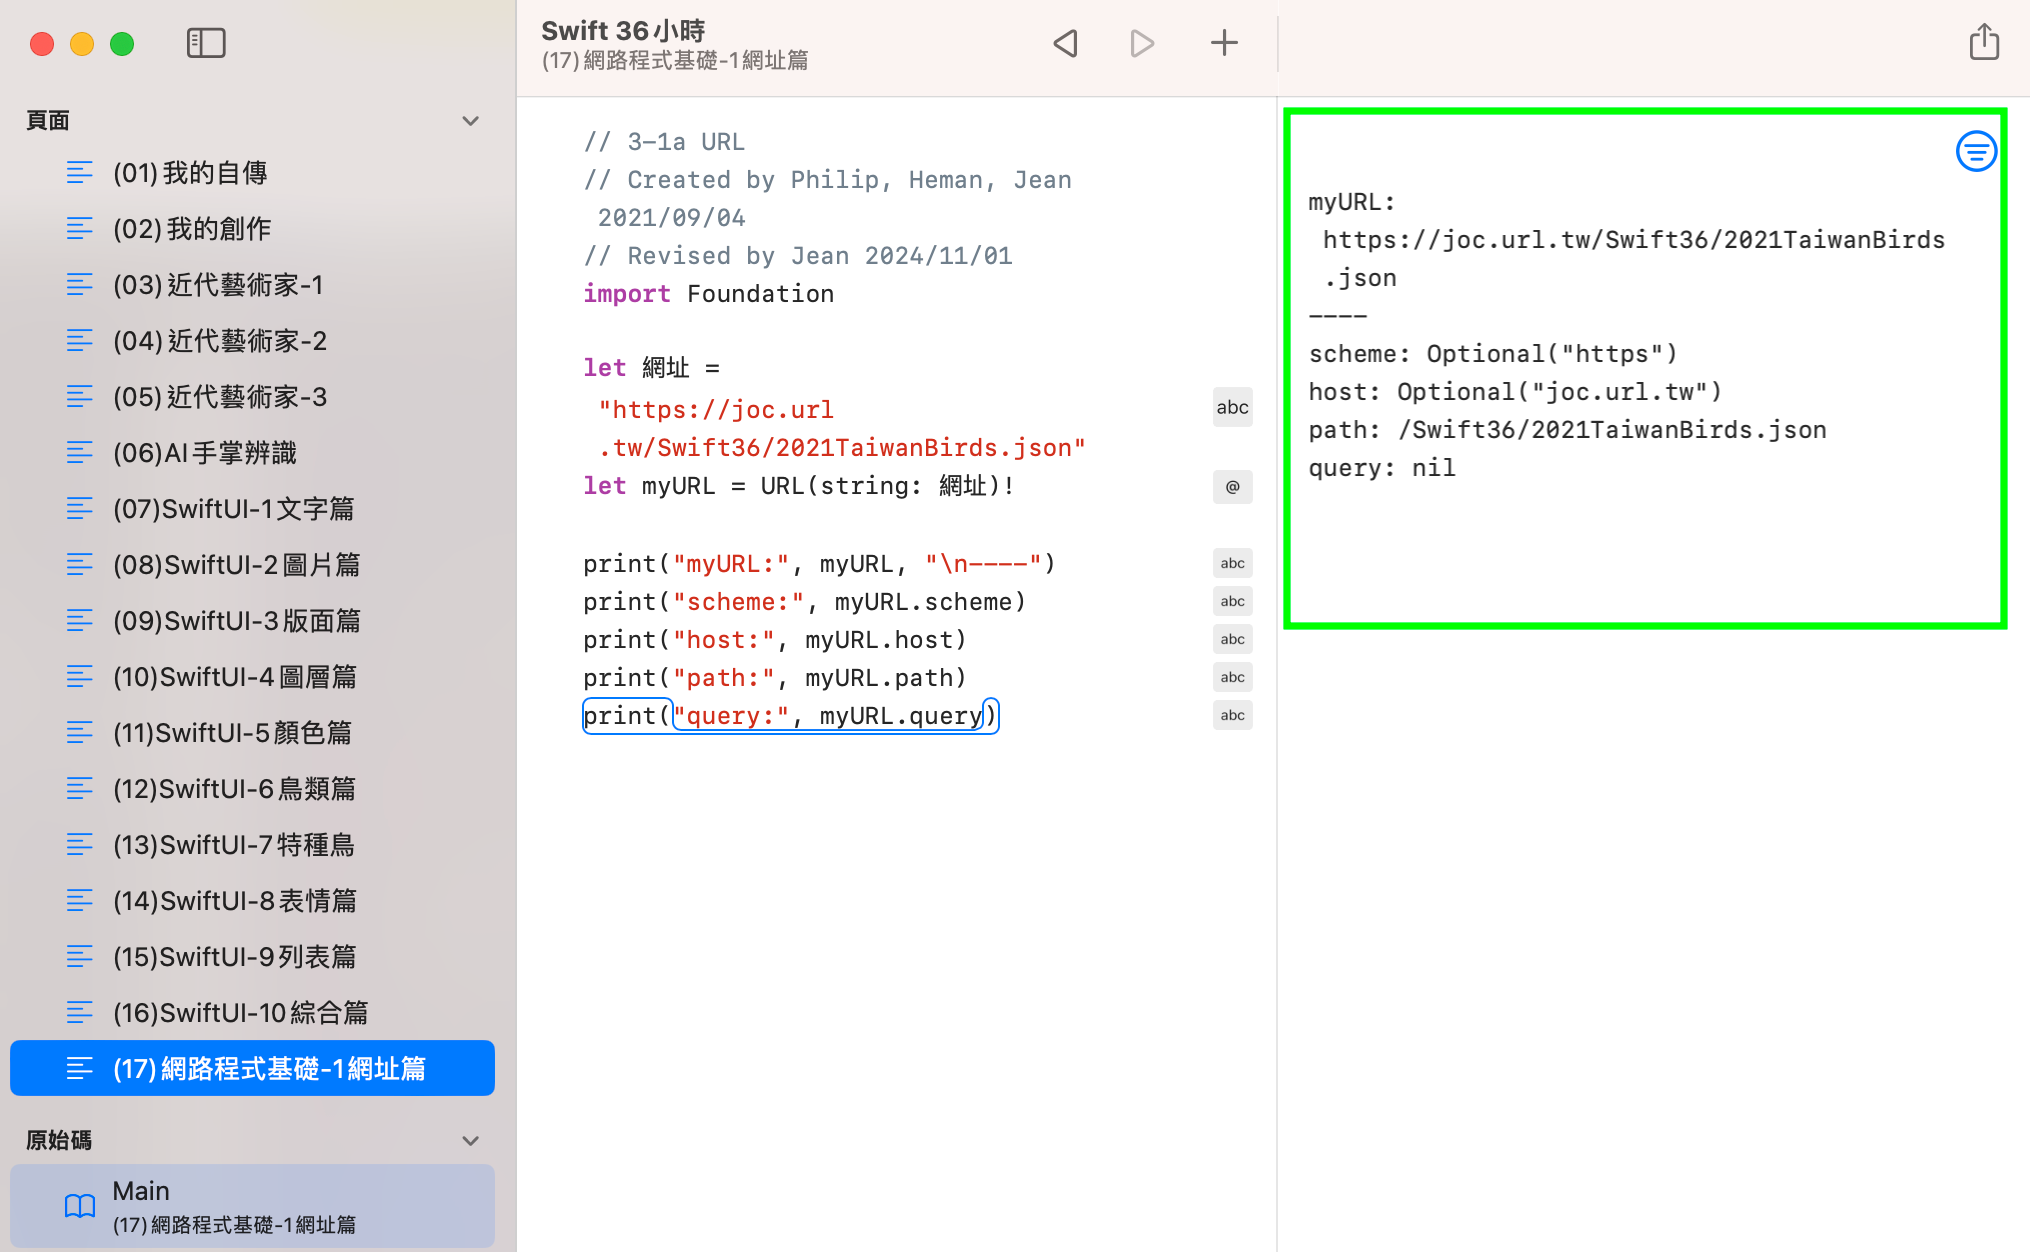Select page (01)我的自傳

point(190,173)
